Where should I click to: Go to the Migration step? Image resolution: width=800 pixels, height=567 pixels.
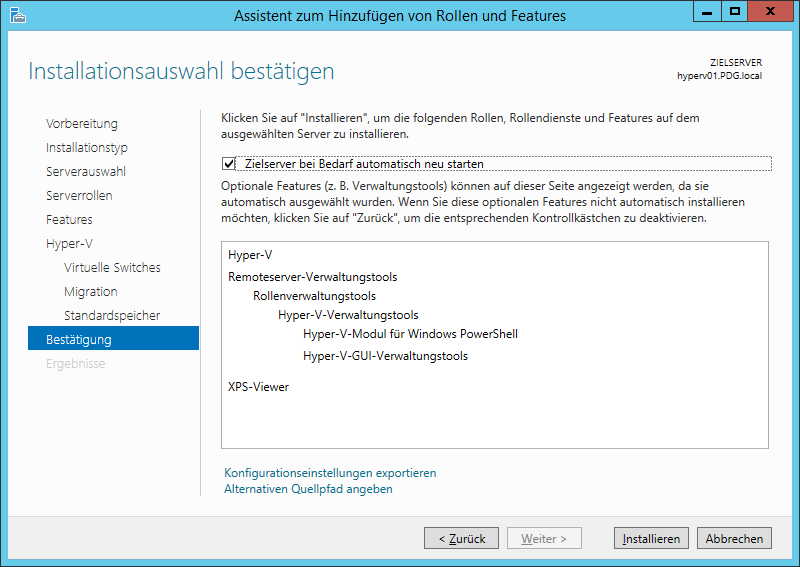[x=91, y=292]
